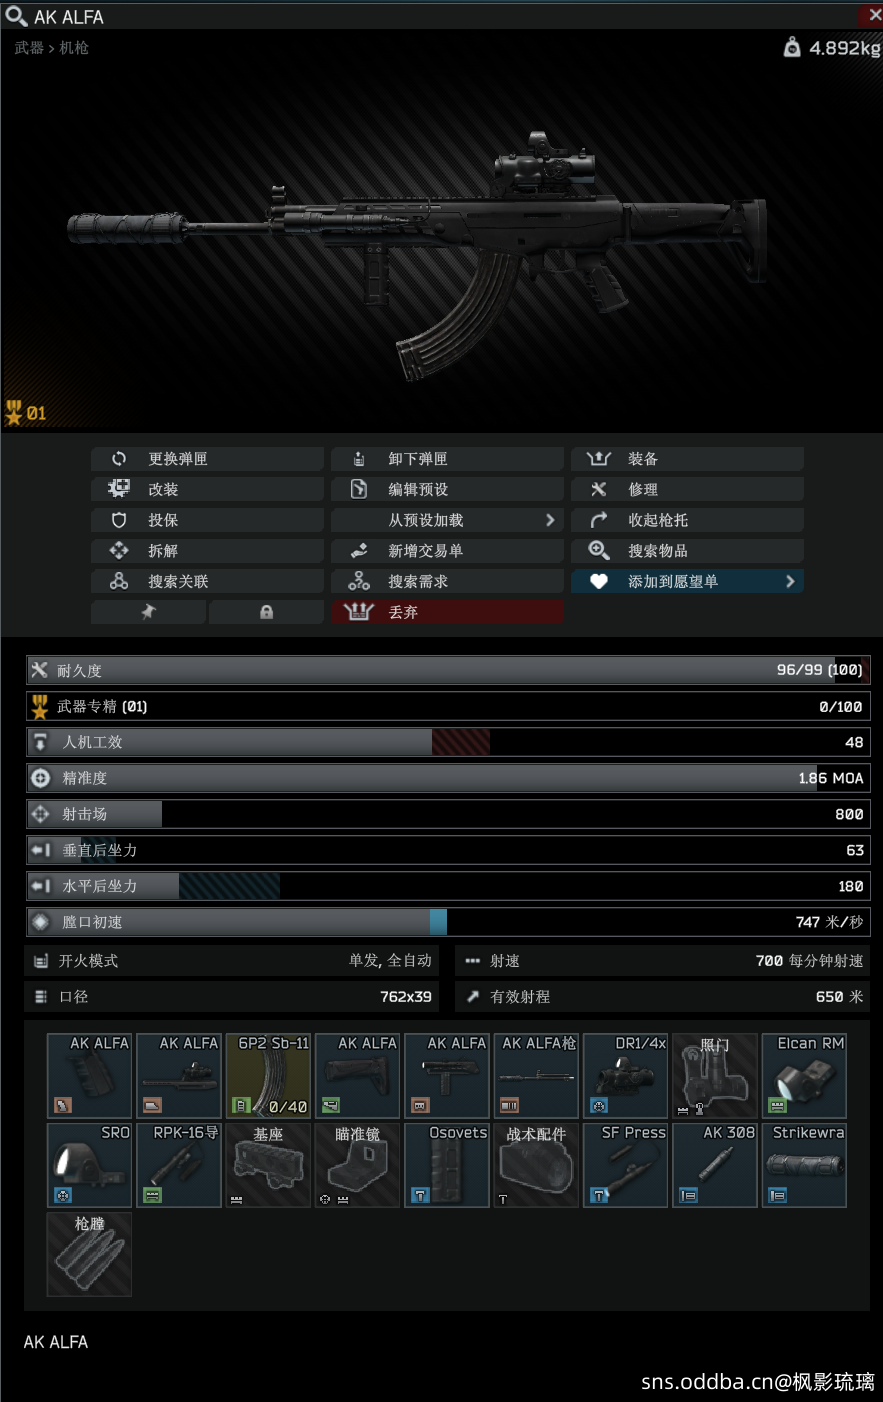Select the SRO reflex sight part
This screenshot has width=883, height=1402.
89,1165
